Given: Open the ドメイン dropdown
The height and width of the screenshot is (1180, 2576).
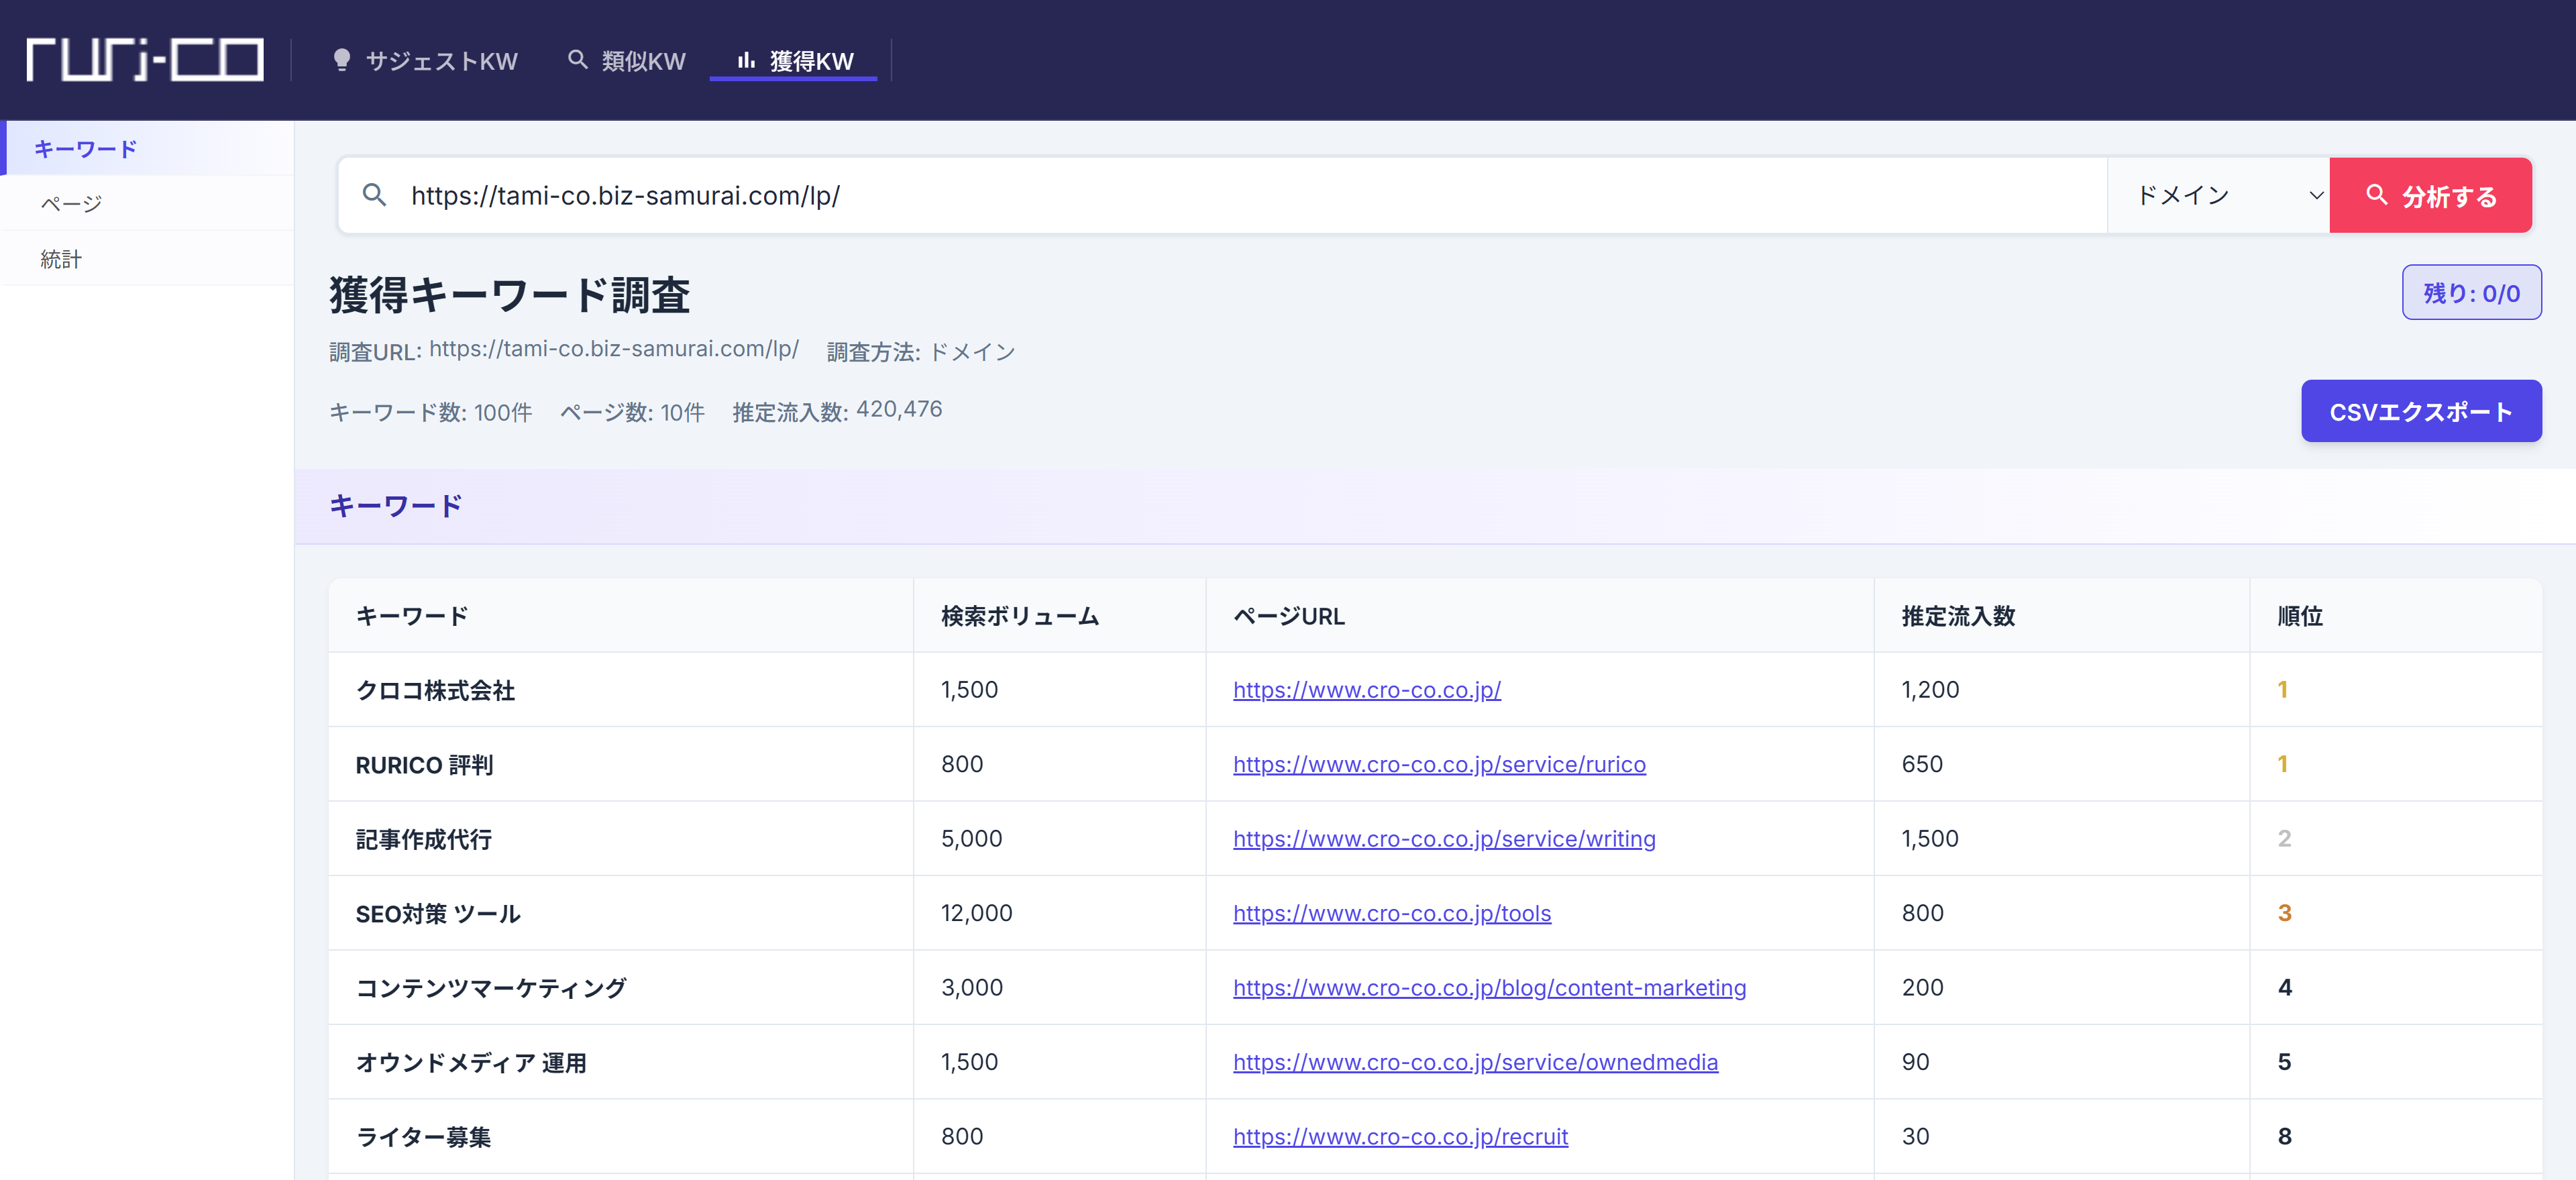Looking at the screenshot, I should (x=2219, y=195).
